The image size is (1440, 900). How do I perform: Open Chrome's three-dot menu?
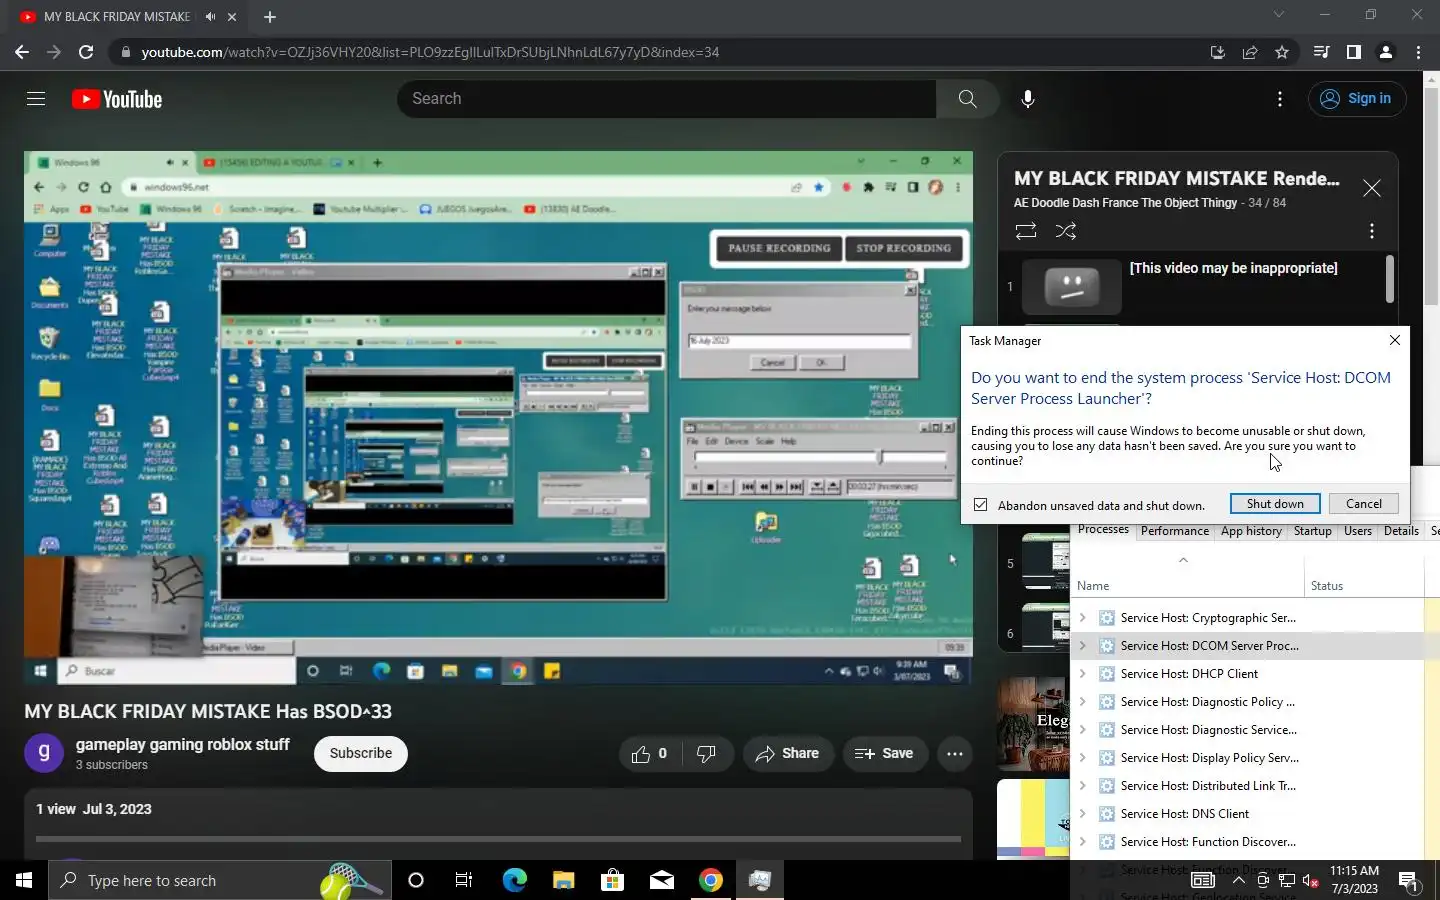(x=1418, y=52)
